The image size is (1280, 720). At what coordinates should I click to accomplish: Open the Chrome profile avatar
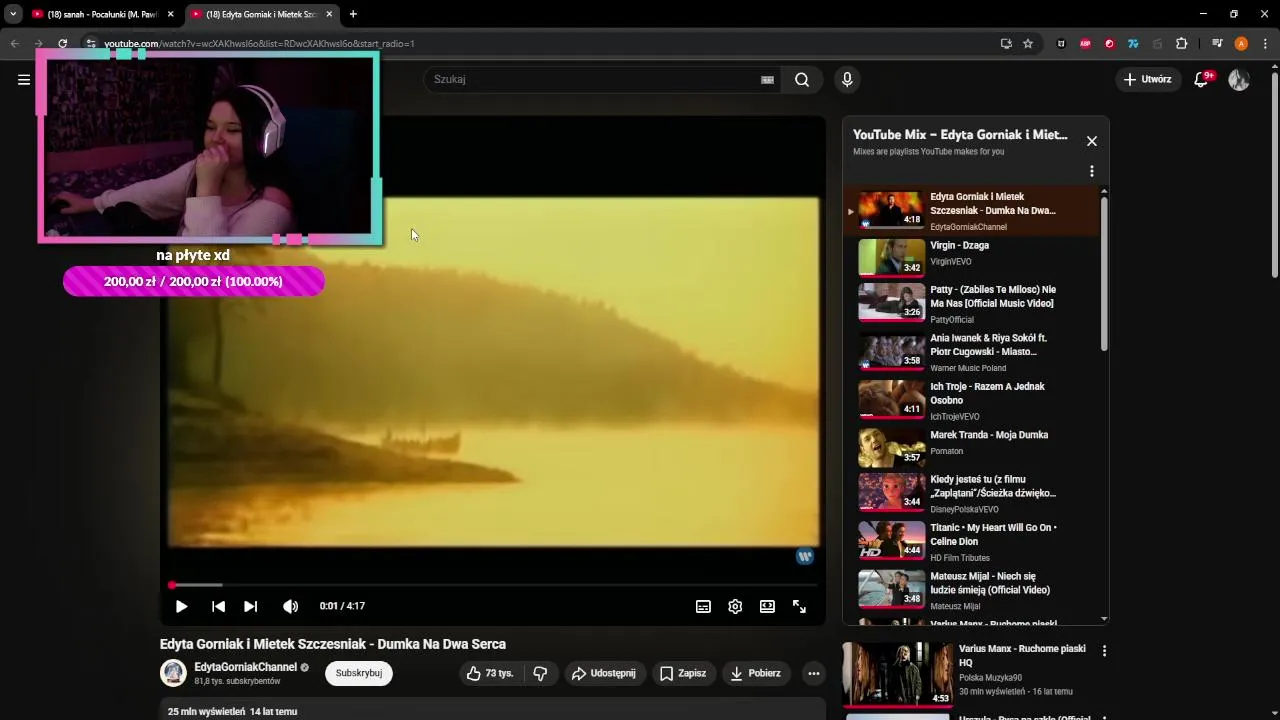(x=1241, y=44)
